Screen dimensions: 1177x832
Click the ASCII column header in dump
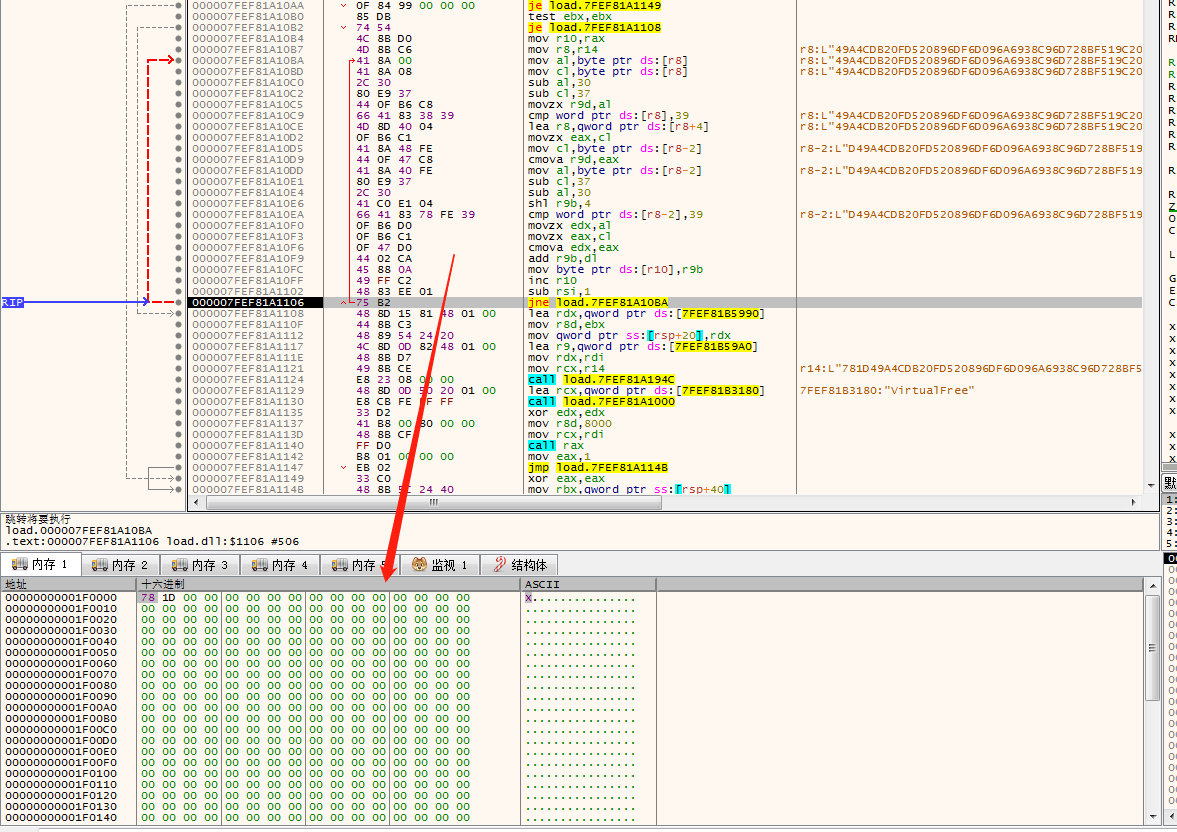[588, 584]
